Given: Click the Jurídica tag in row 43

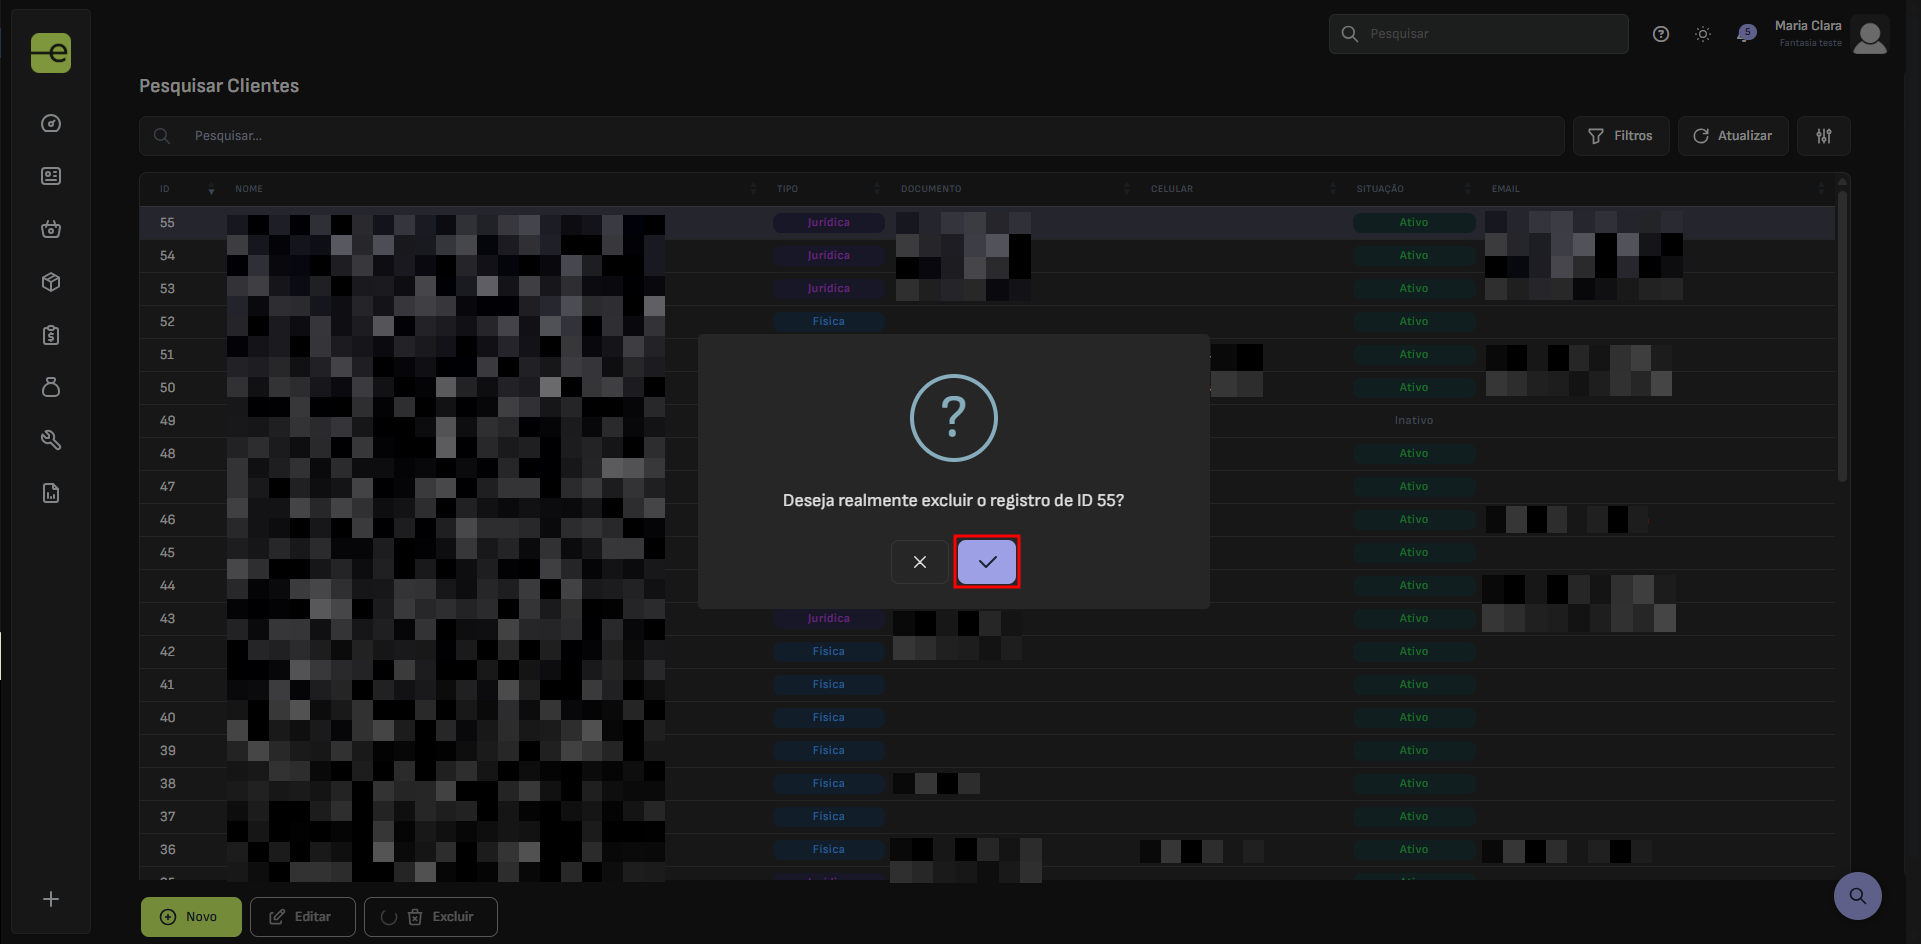Looking at the screenshot, I should [x=829, y=619].
